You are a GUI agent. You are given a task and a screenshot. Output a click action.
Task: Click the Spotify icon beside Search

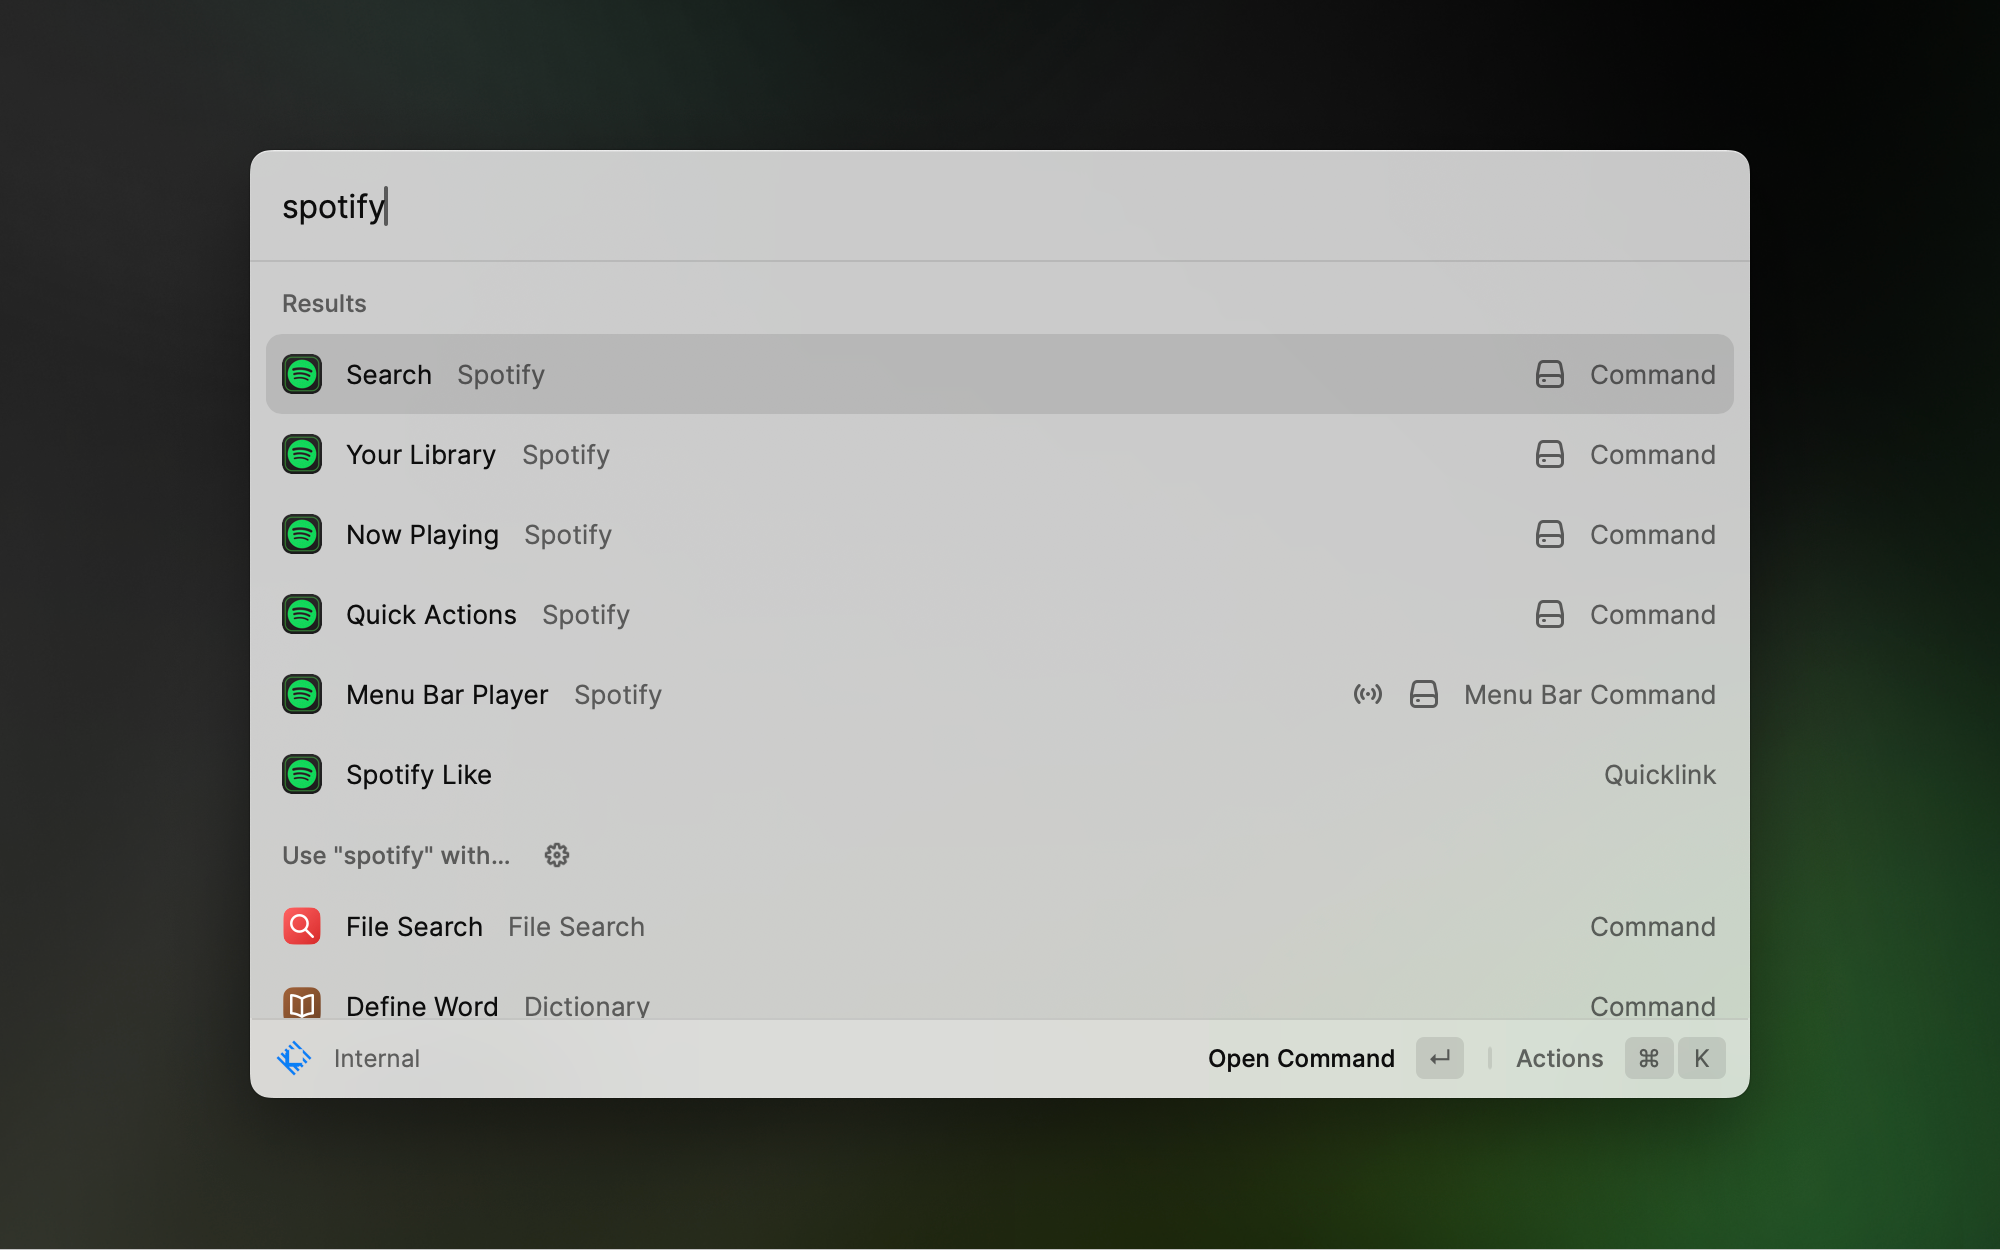pos(302,374)
